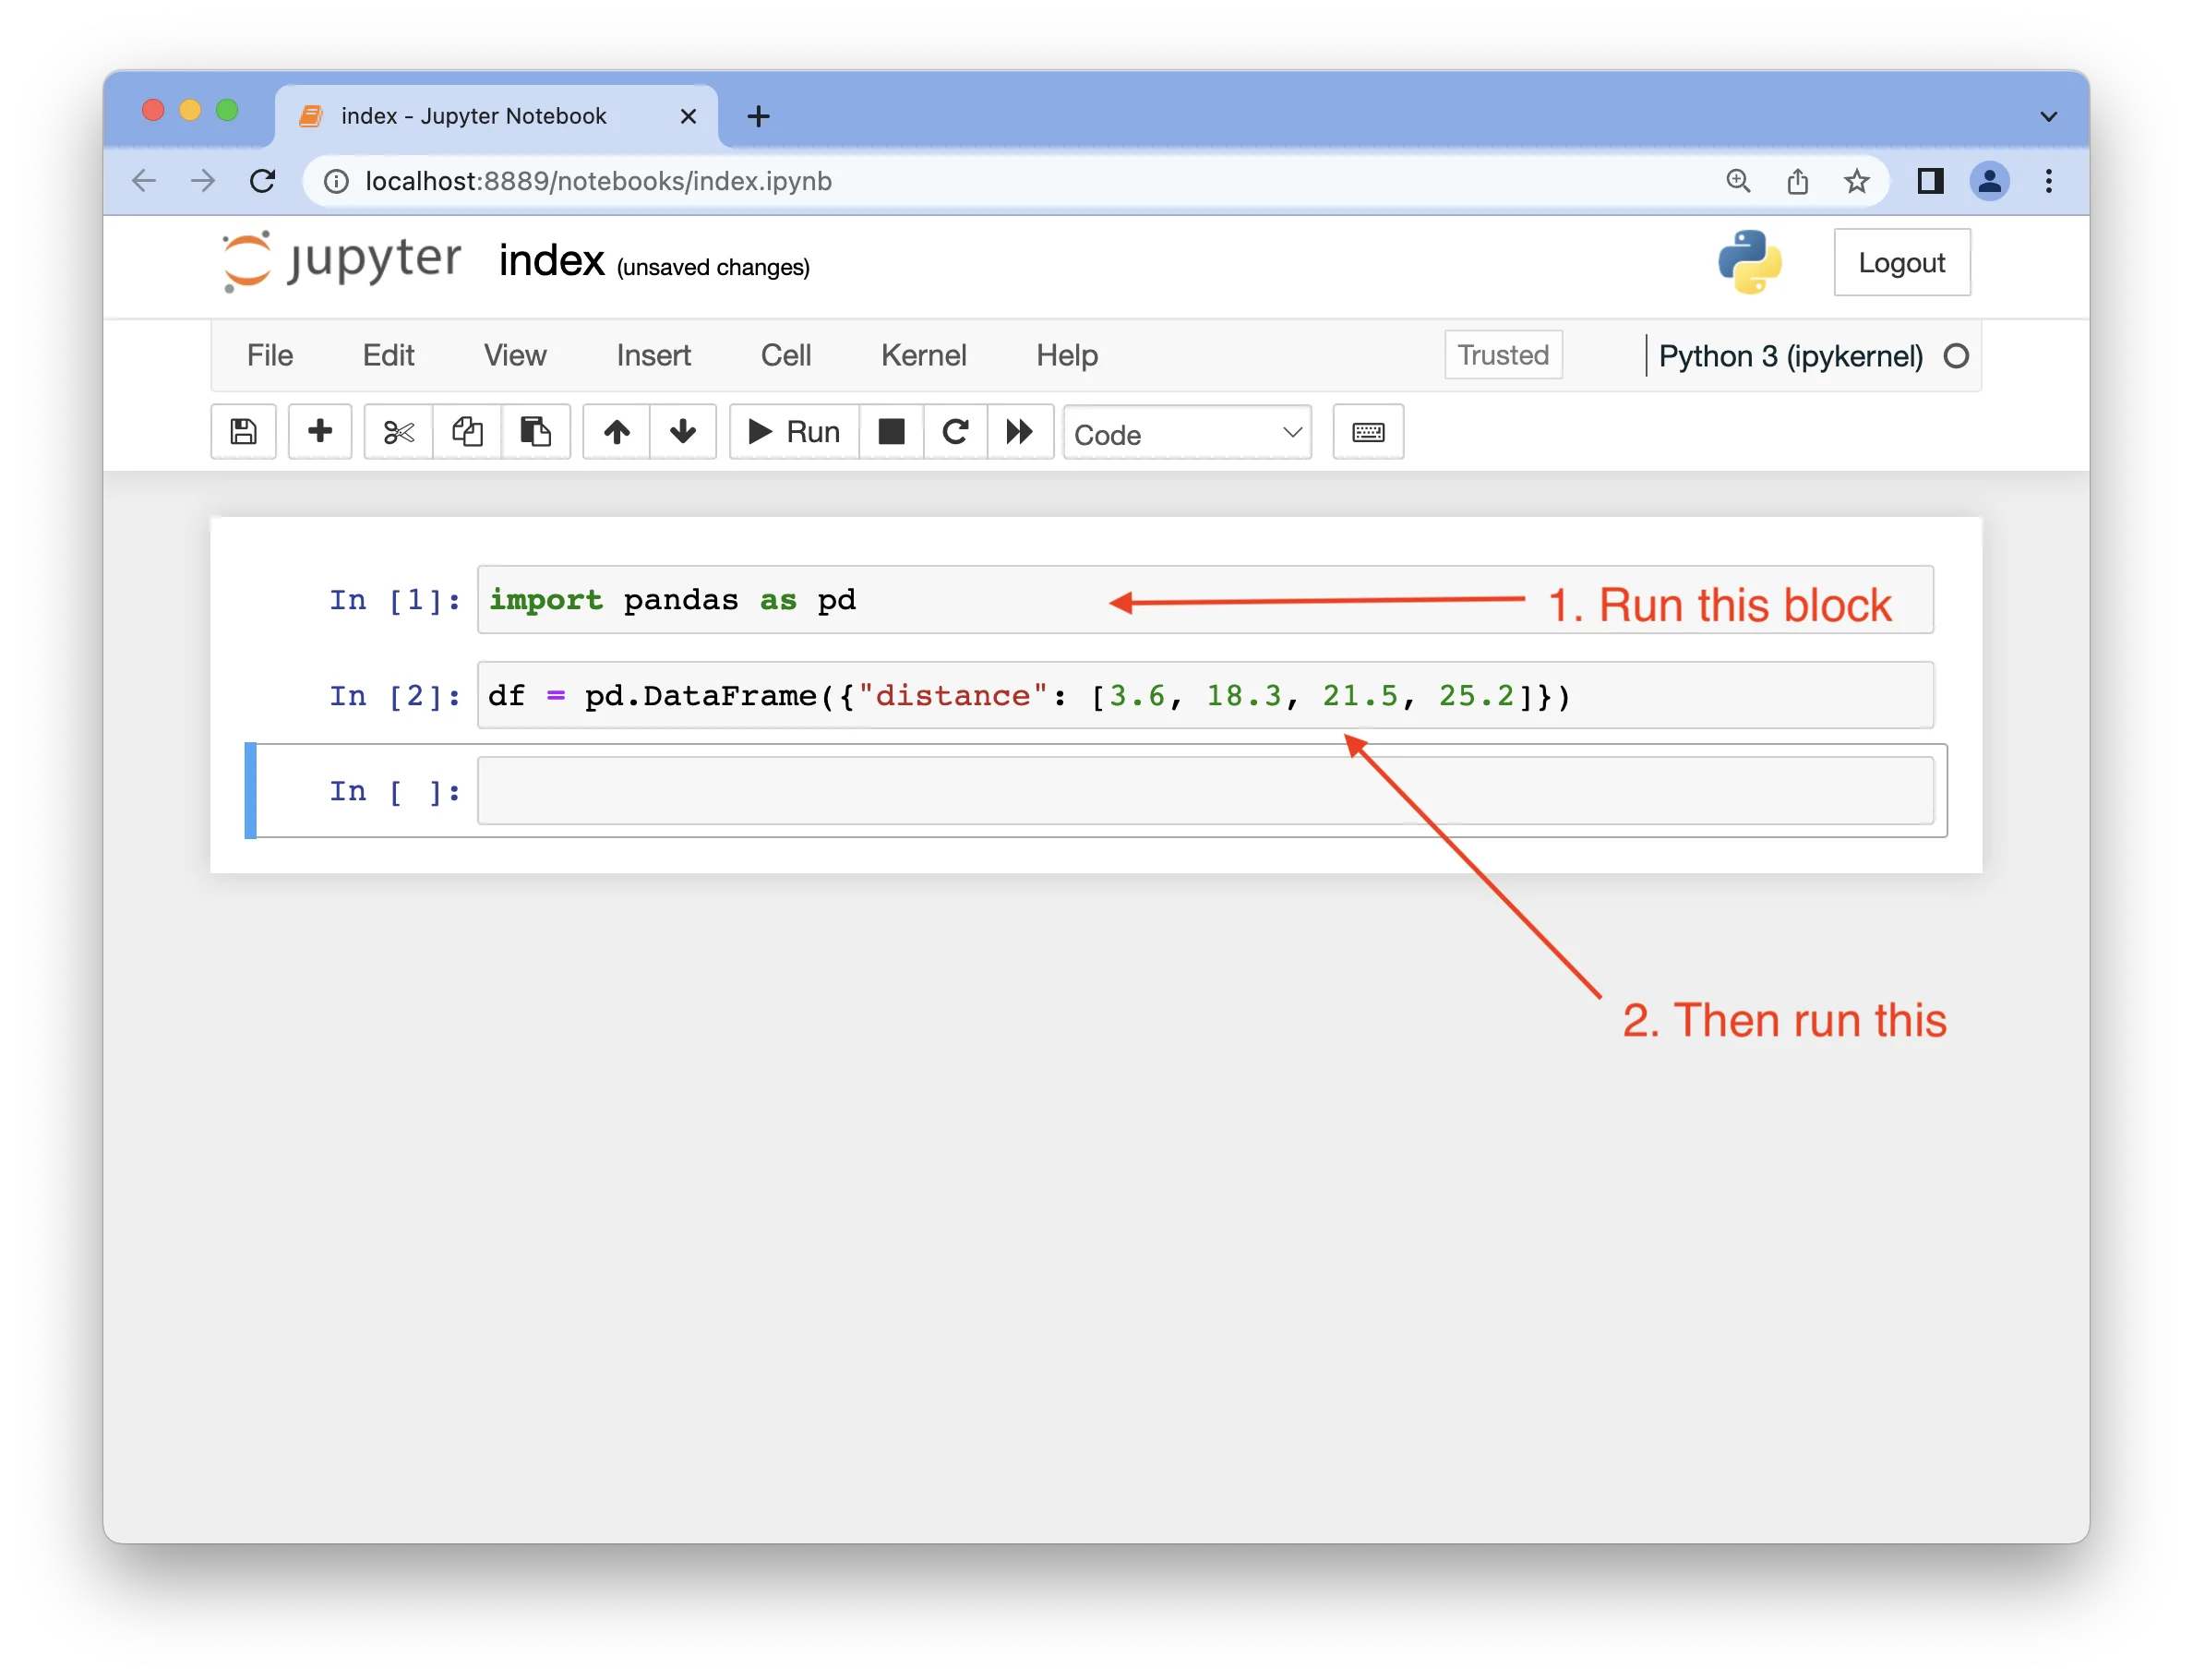The height and width of the screenshot is (1680, 2193).
Task: Run the selected cell with Run button
Action: 791,431
